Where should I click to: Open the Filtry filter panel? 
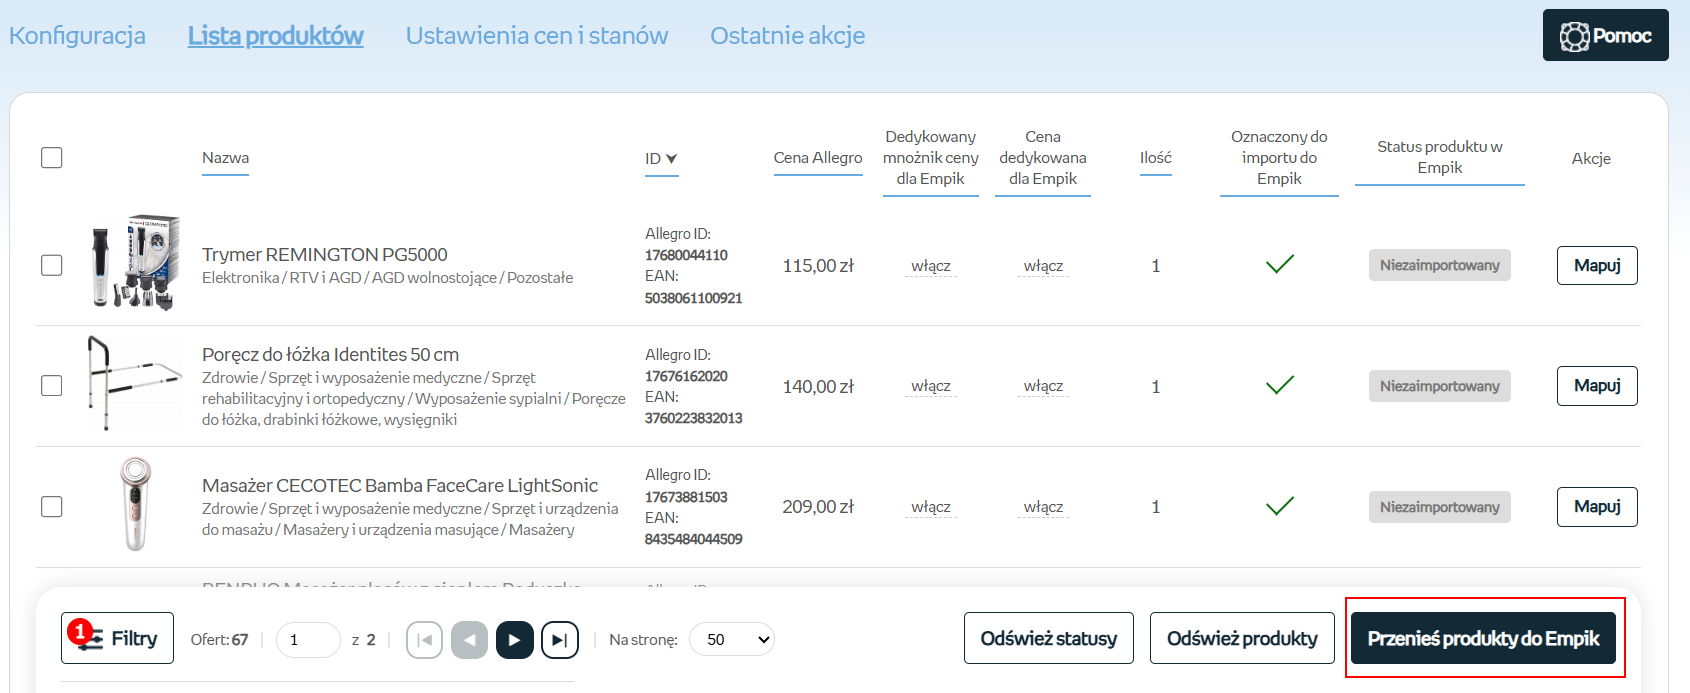[117, 638]
